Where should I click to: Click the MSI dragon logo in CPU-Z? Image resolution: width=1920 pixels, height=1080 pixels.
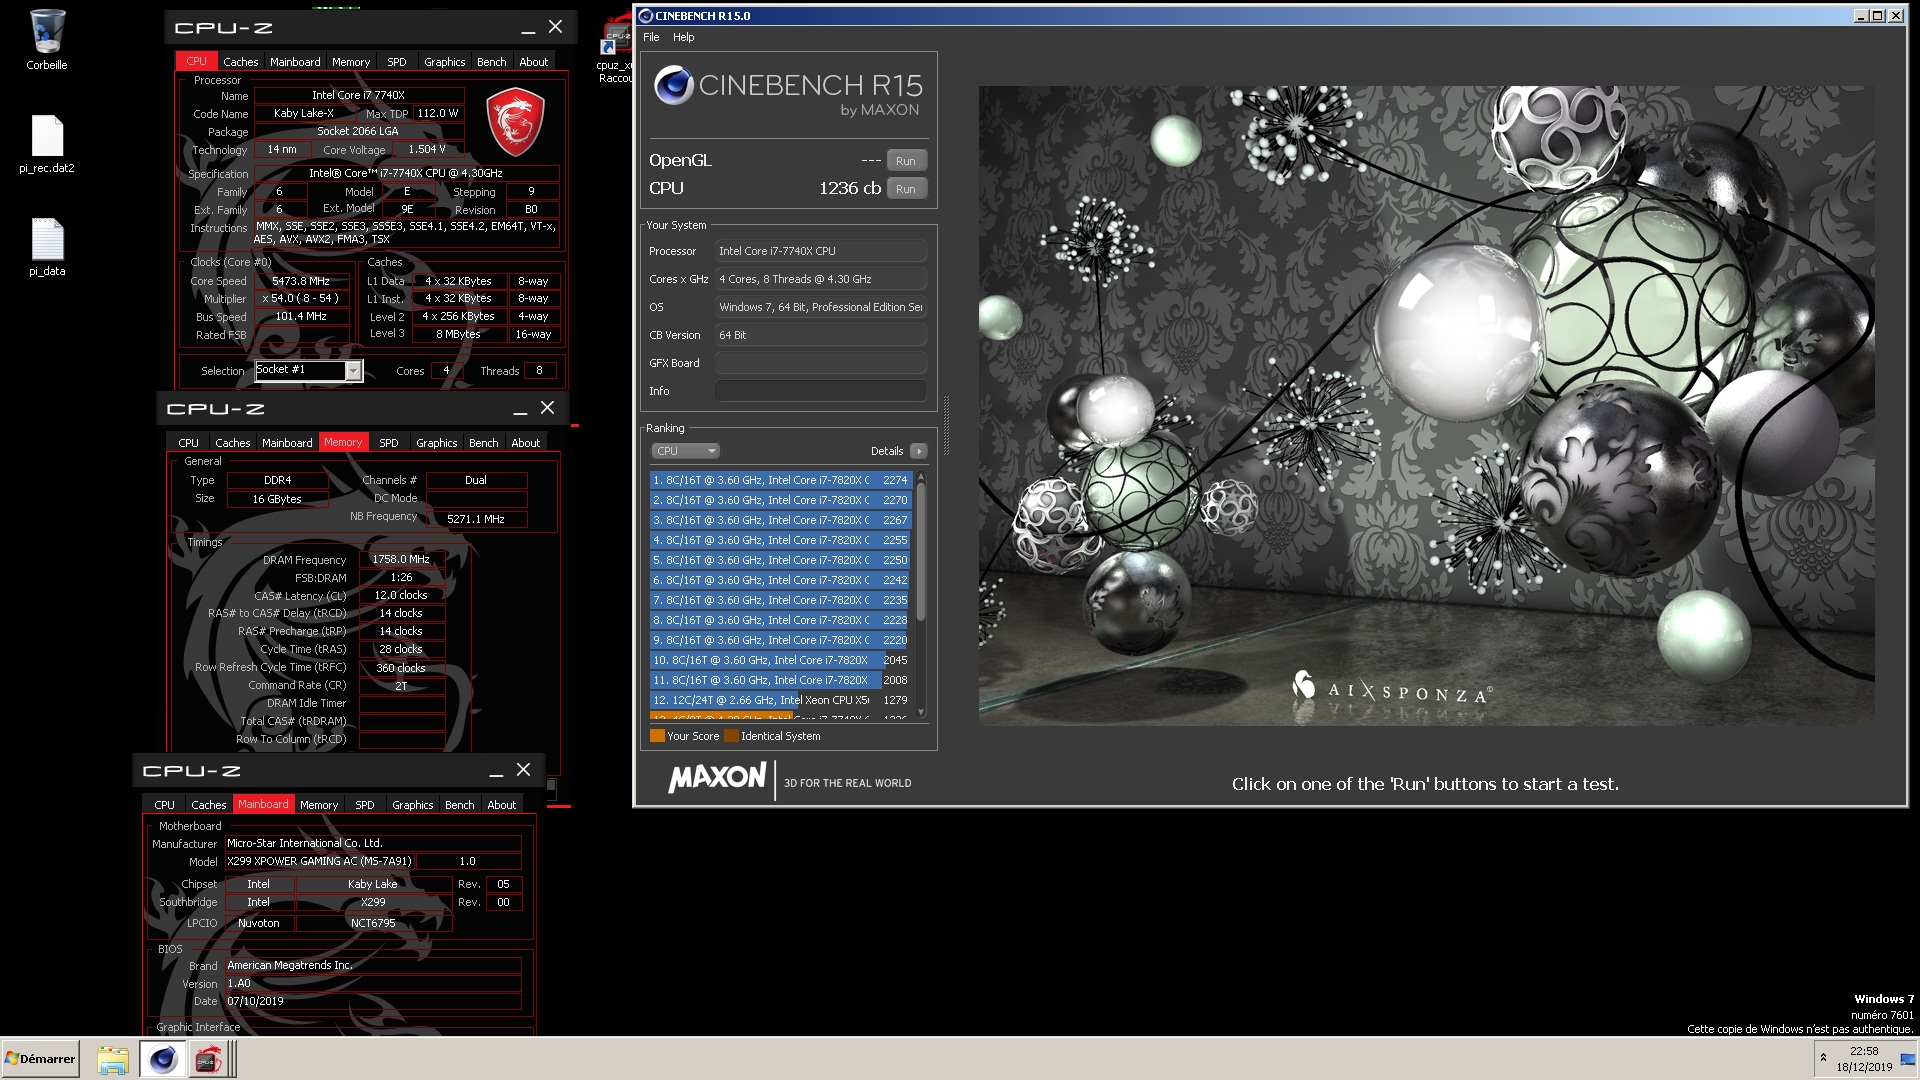click(x=515, y=122)
